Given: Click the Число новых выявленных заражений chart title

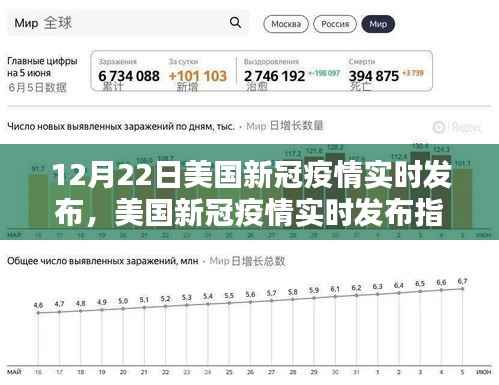Looking at the screenshot, I should tap(121, 126).
